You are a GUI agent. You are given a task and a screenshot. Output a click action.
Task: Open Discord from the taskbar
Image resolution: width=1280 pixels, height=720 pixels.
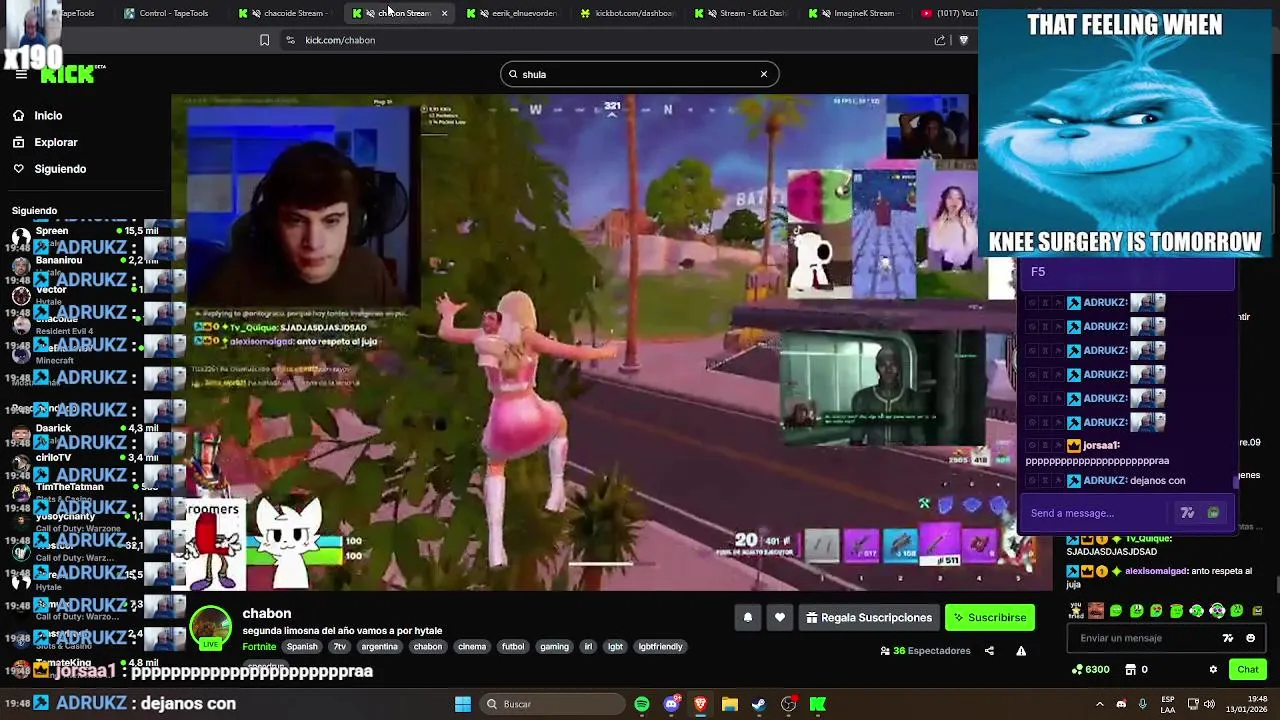click(x=671, y=704)
